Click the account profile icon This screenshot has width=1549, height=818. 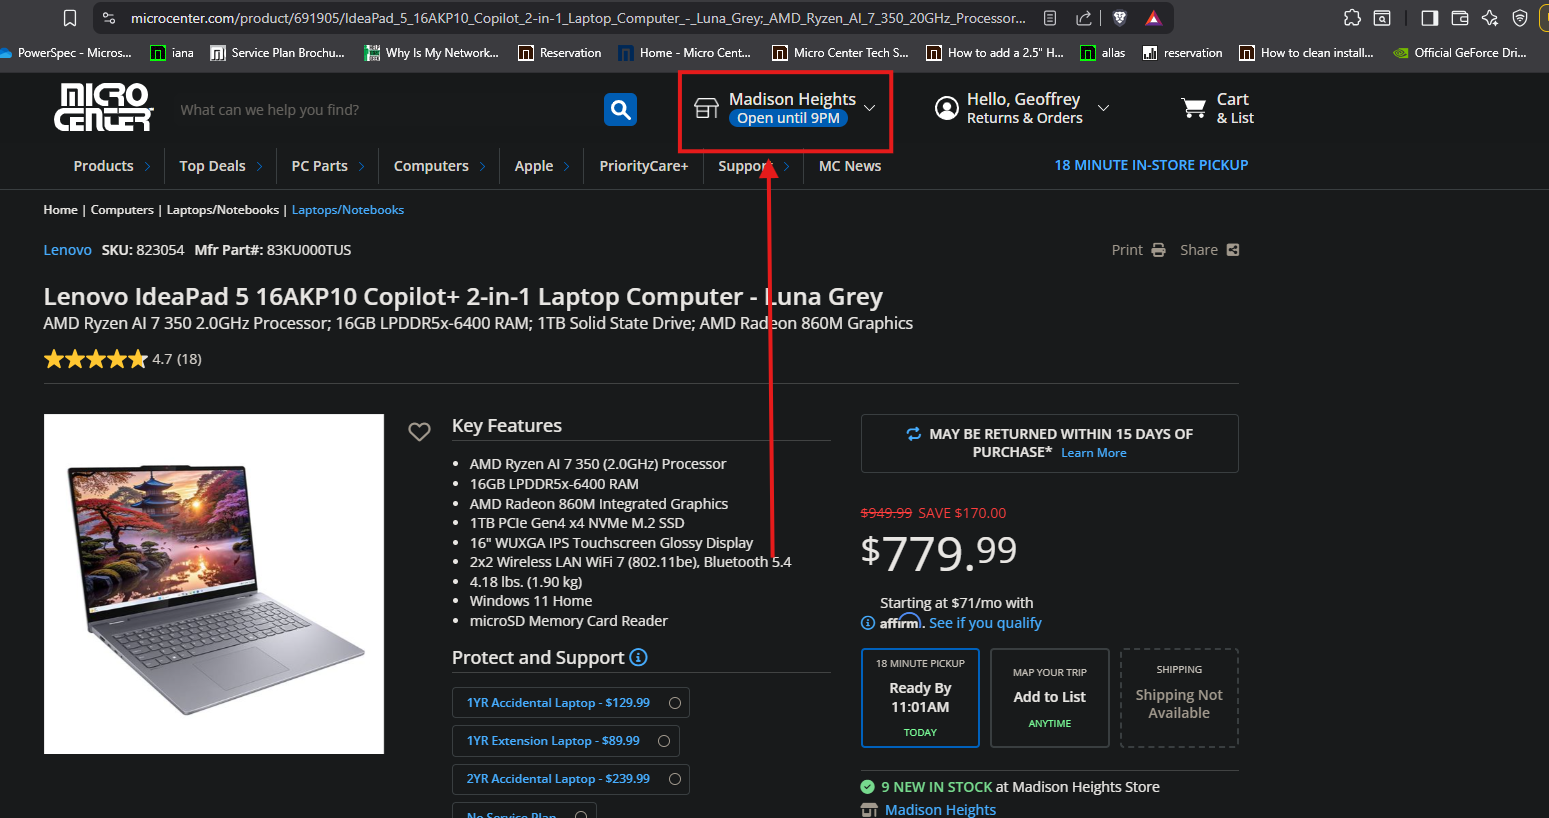(x=947, y=108)
